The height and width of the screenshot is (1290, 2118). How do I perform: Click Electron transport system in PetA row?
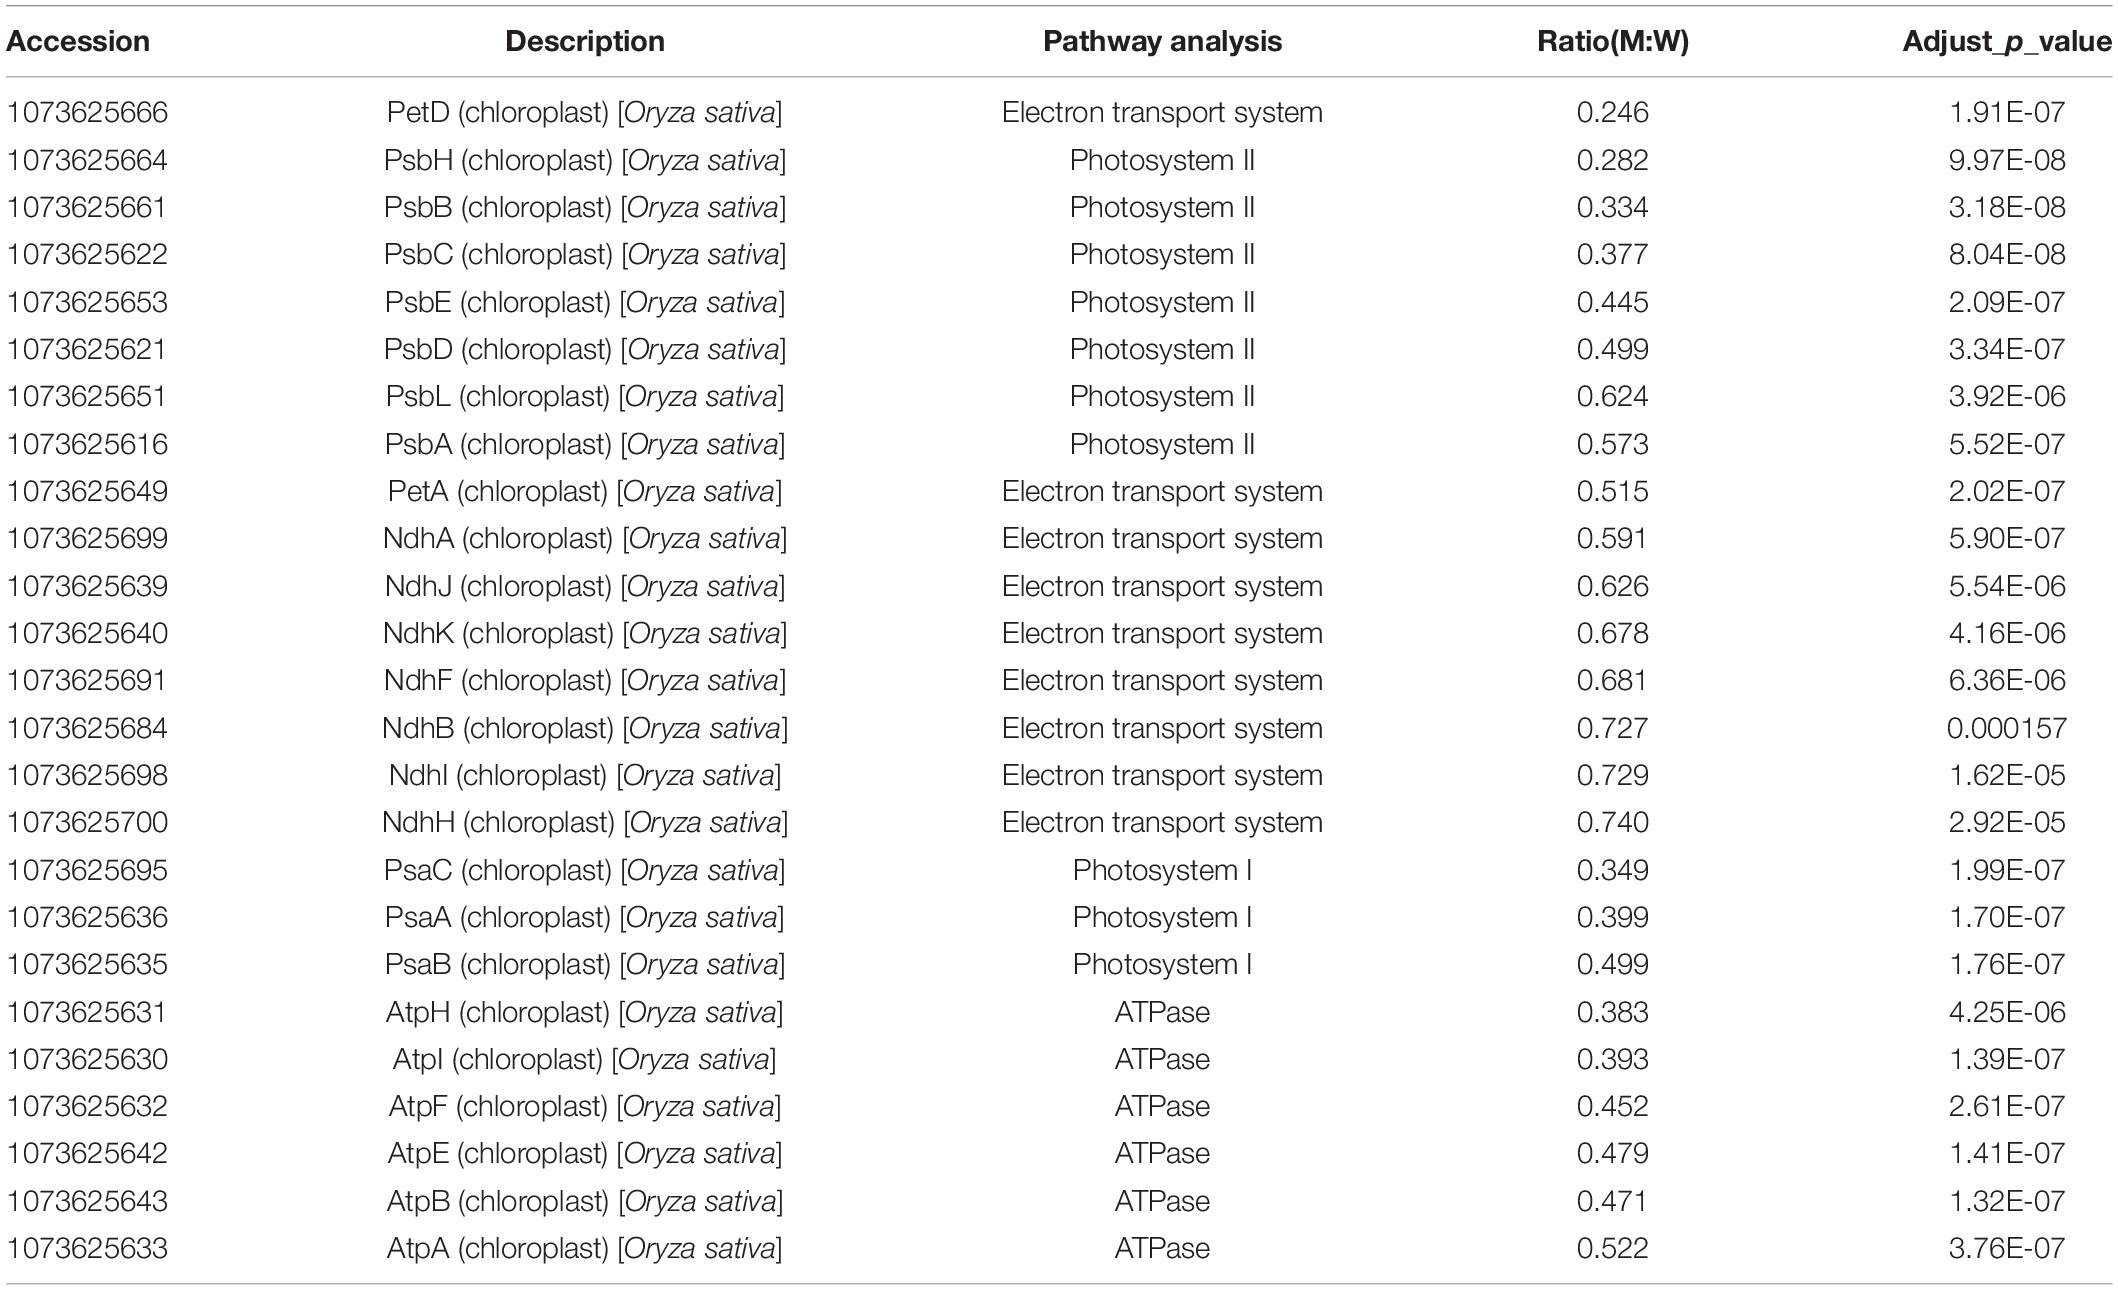[1162, 491]
